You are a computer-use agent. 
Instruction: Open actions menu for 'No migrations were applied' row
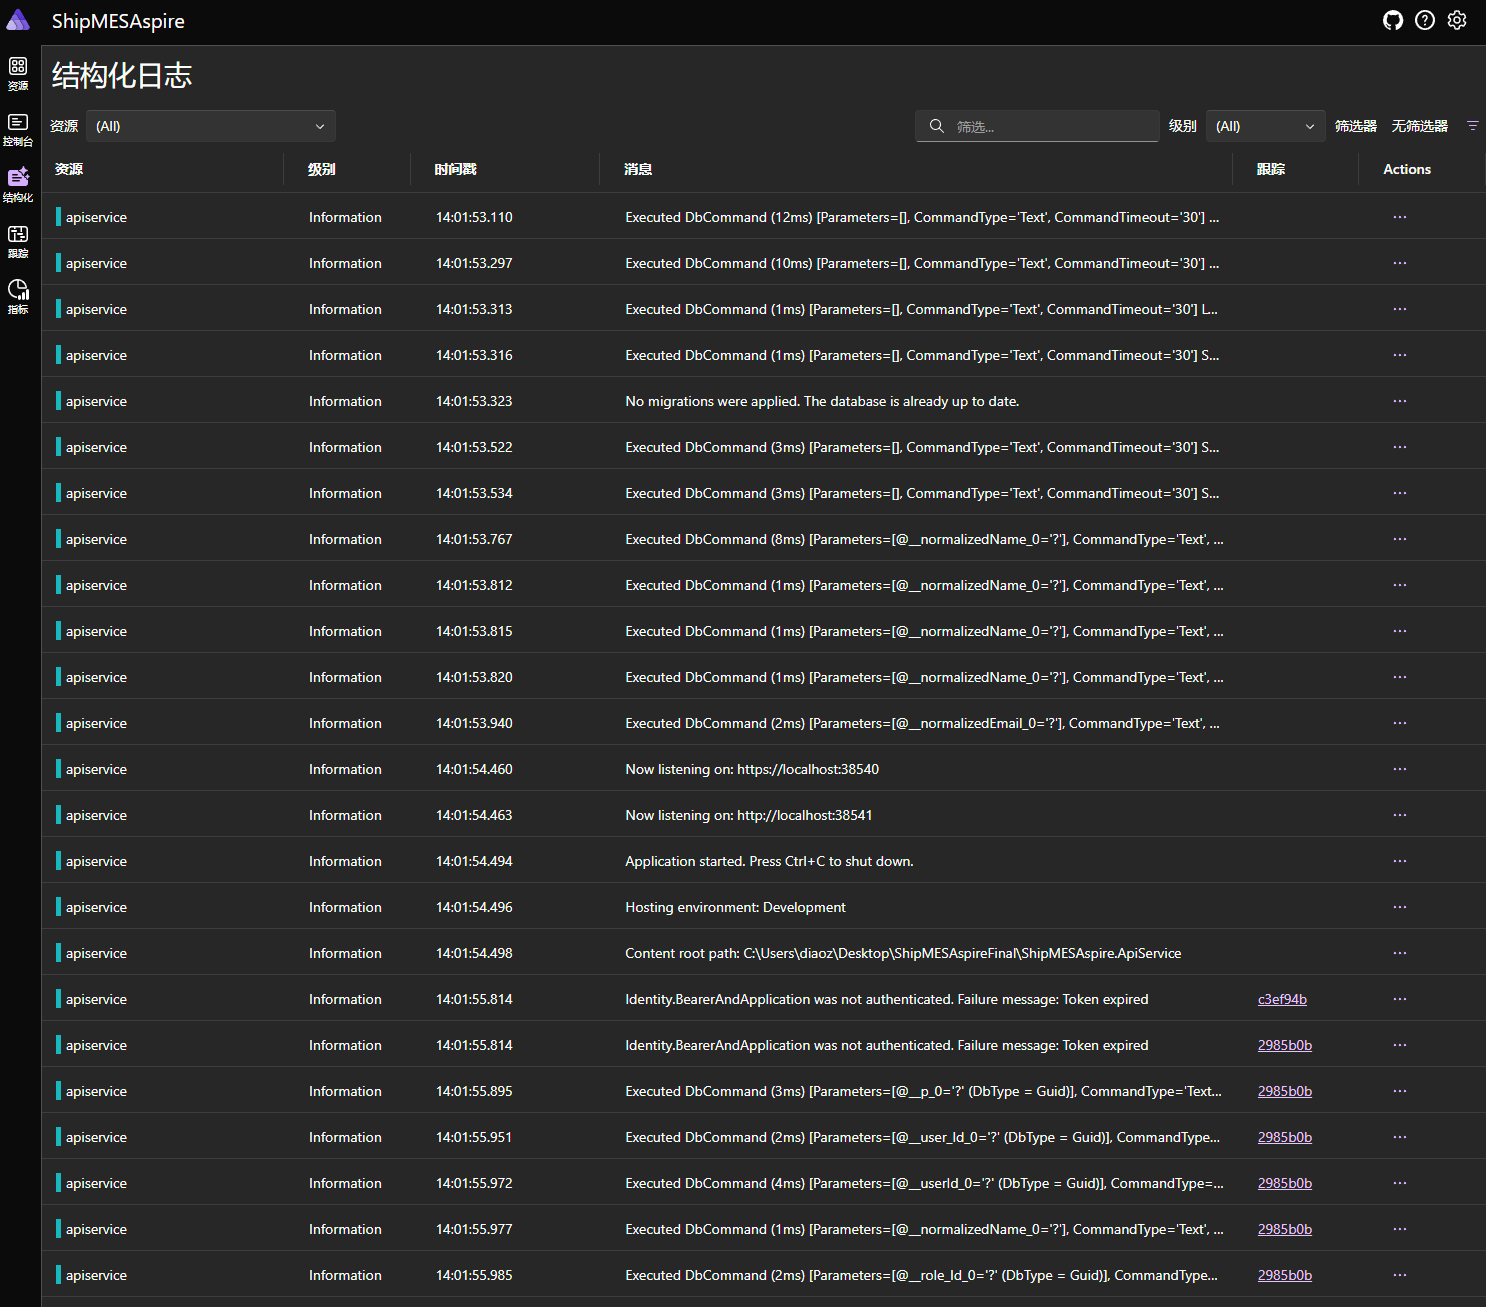[x=1399, y=401]
